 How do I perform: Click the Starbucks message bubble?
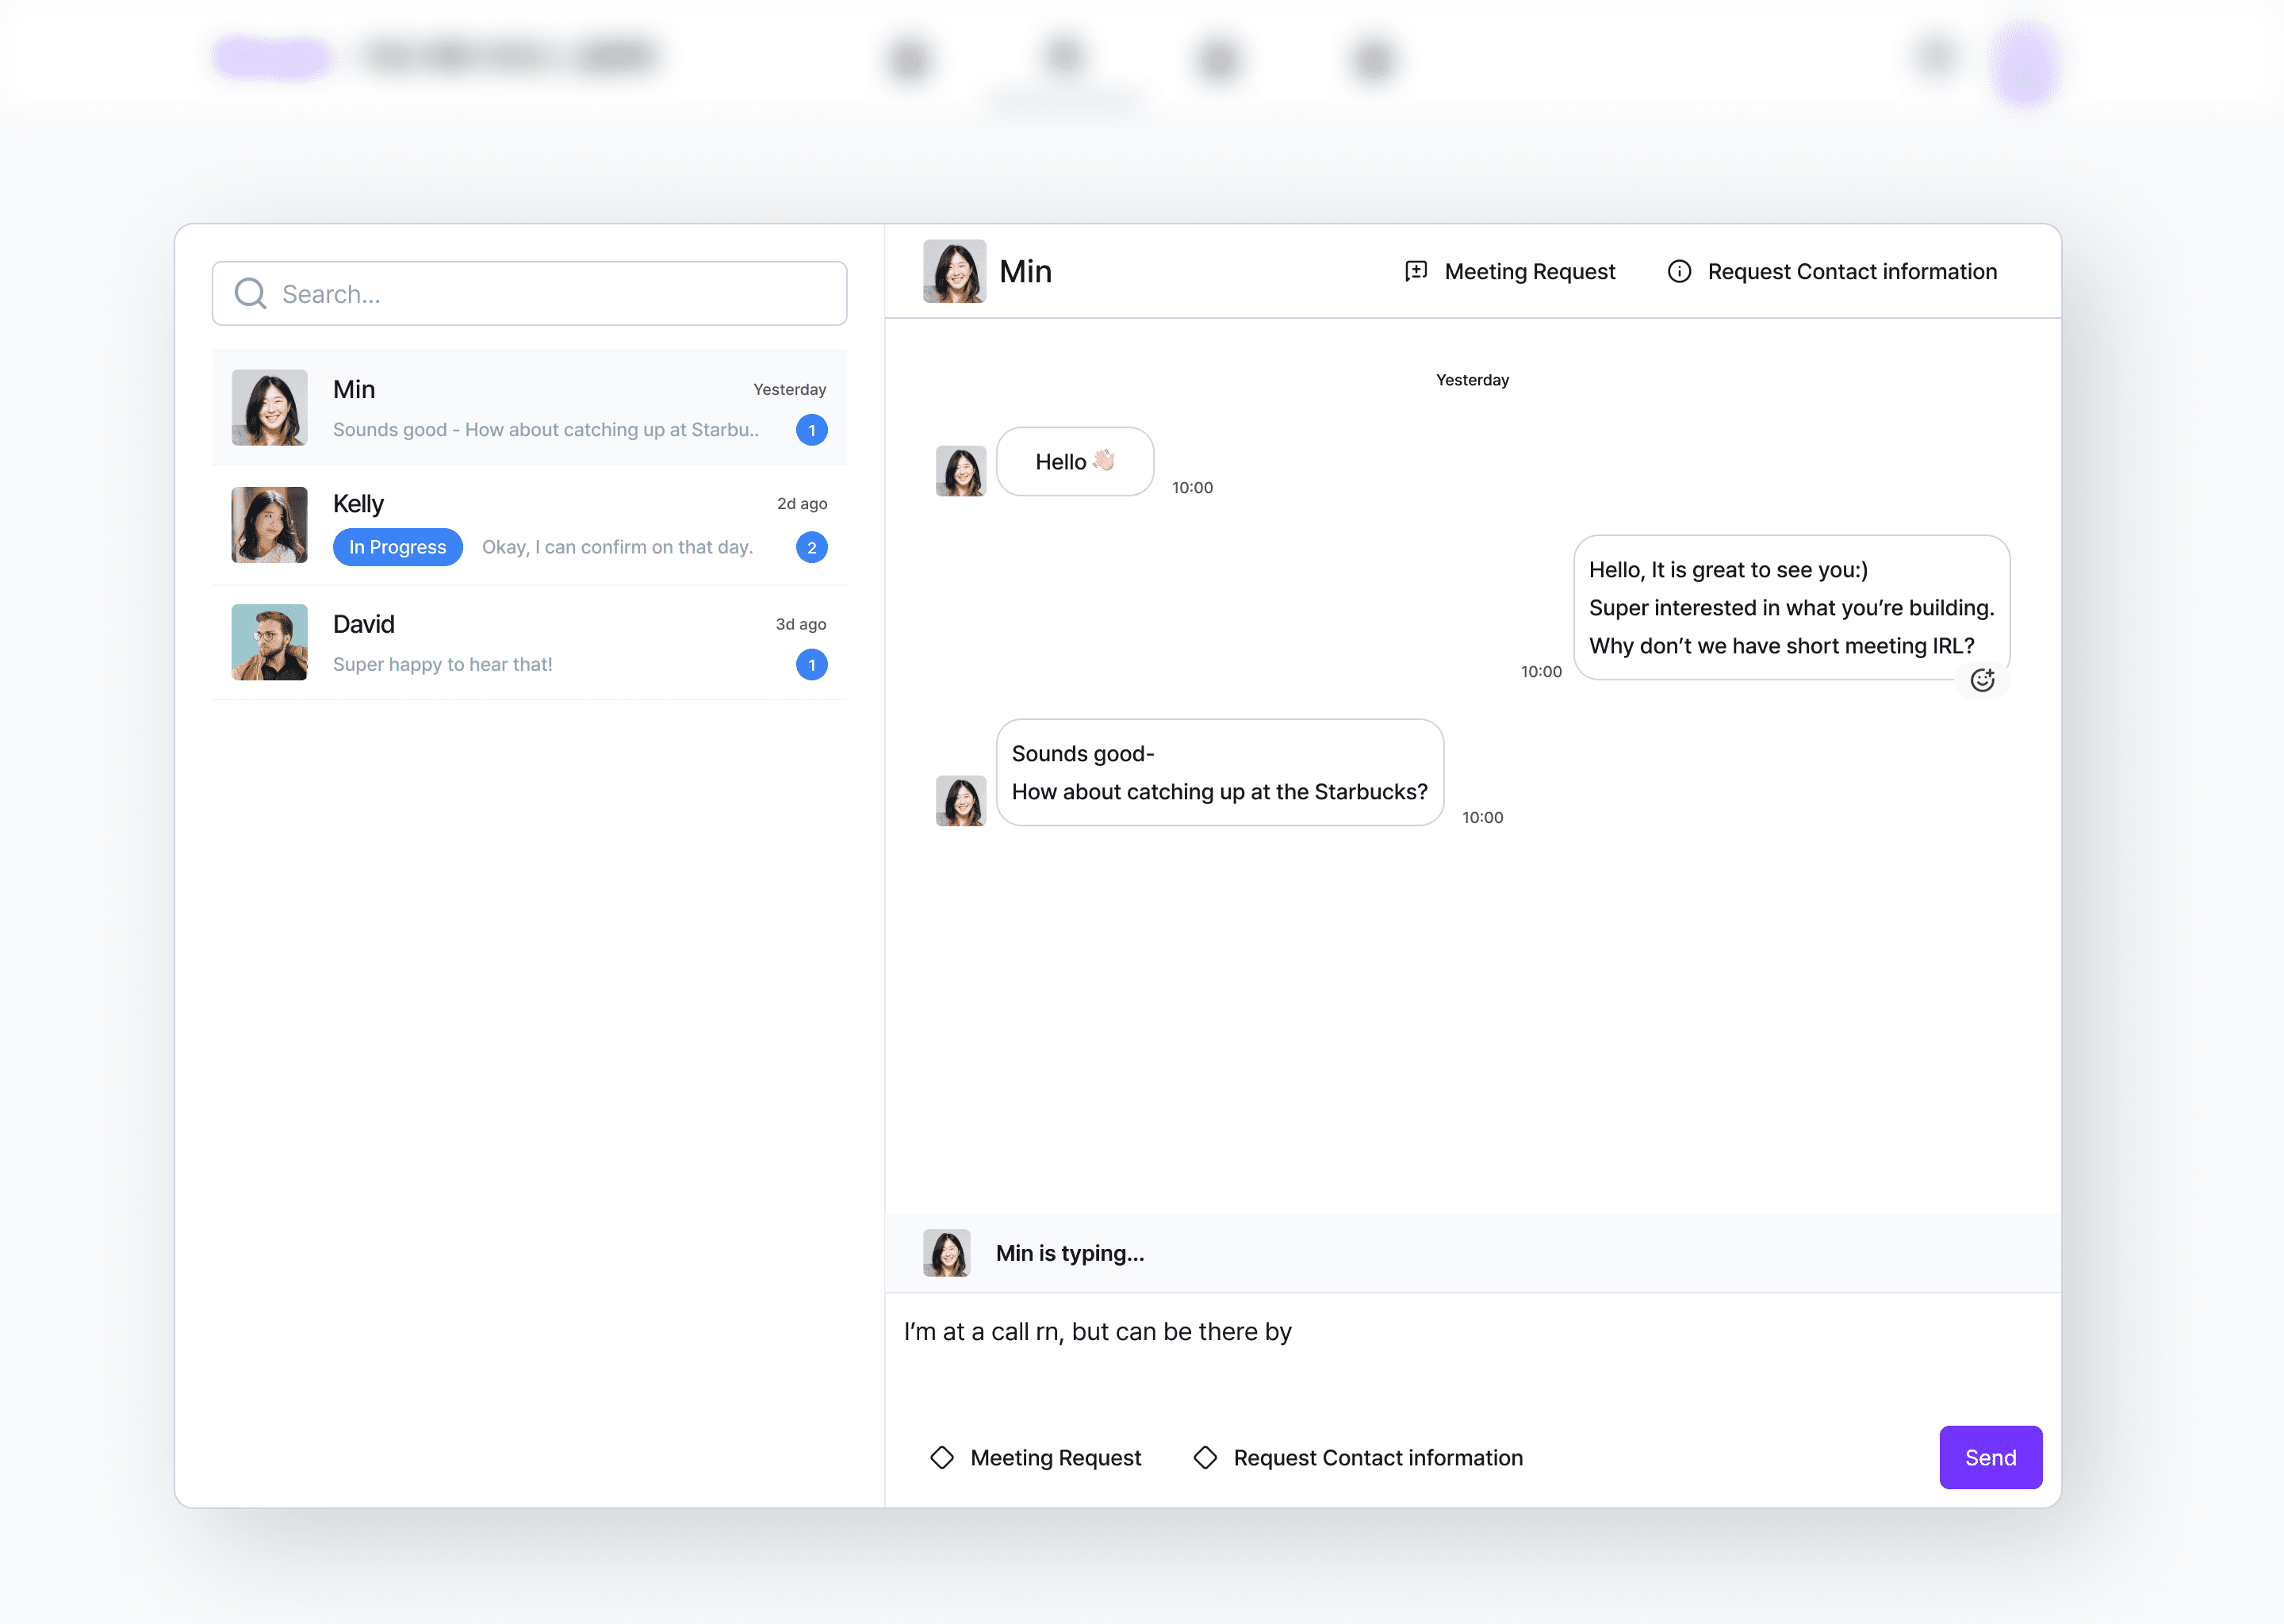[1219, 772]
